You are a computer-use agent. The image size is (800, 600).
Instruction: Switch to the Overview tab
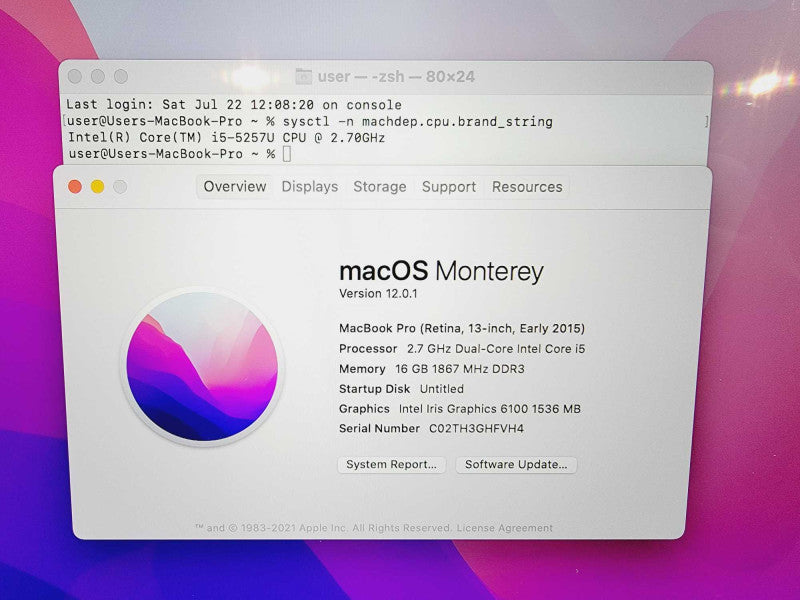point(235,187)
